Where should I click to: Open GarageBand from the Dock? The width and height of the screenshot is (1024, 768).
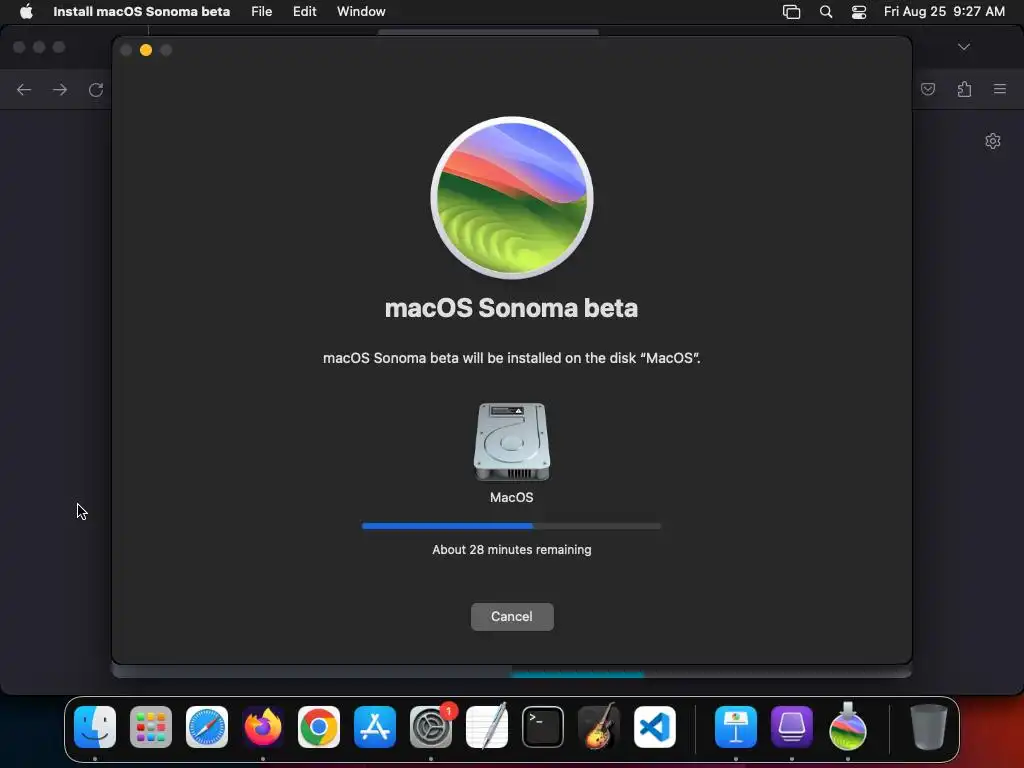(599, 727)
